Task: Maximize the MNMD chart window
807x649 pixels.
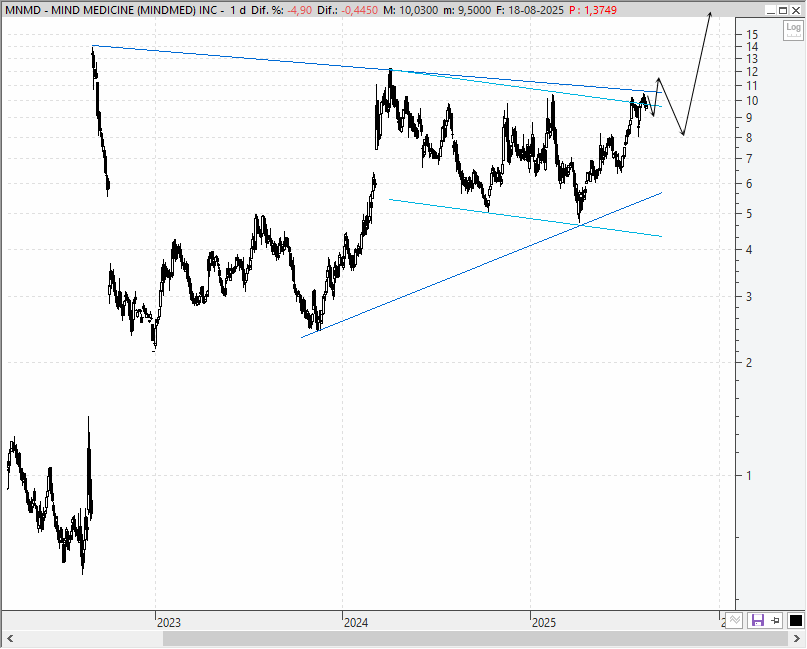Action: point(782,10)
